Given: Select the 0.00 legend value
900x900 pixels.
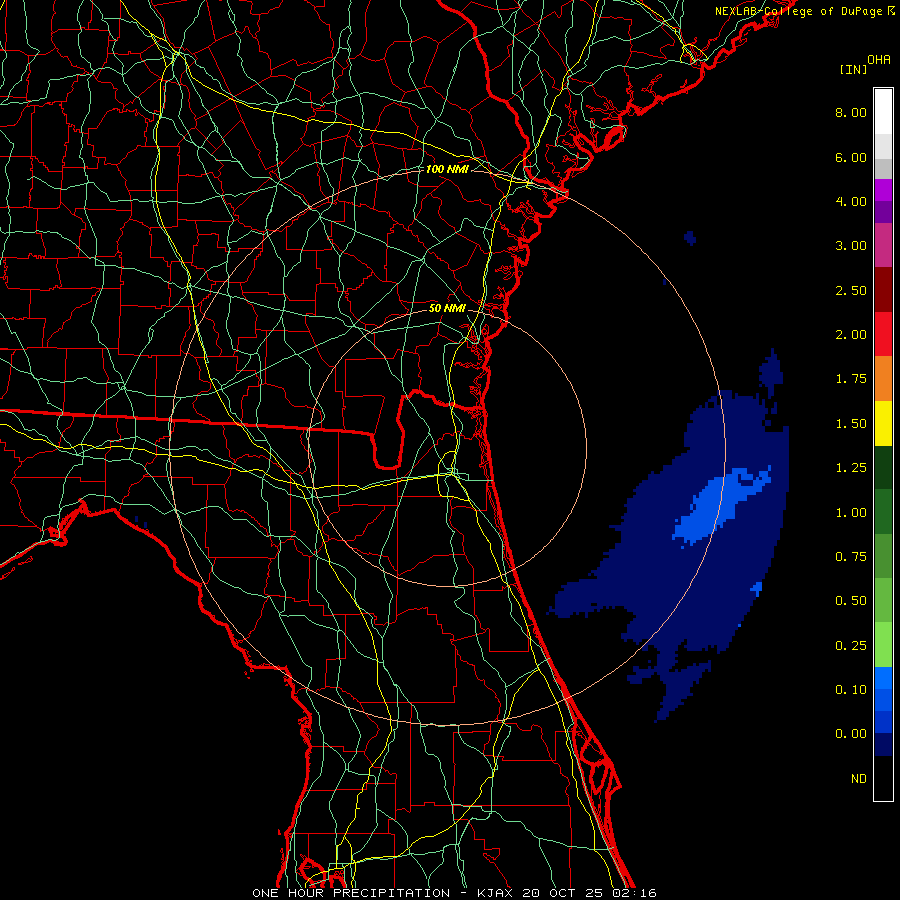Looking at the screenshot, I should (851, 734).
